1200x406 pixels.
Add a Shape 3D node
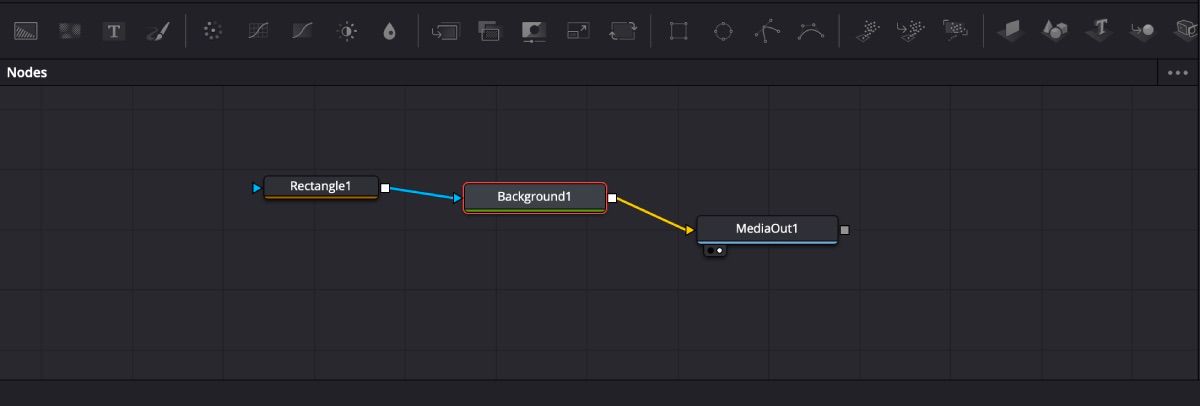(x=1054, y=31)
